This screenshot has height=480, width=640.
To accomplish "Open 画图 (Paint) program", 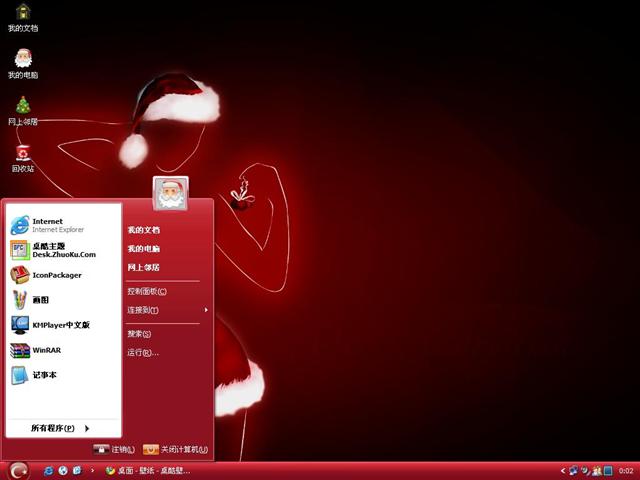I will pyautogui.click(x=40, y=300).
